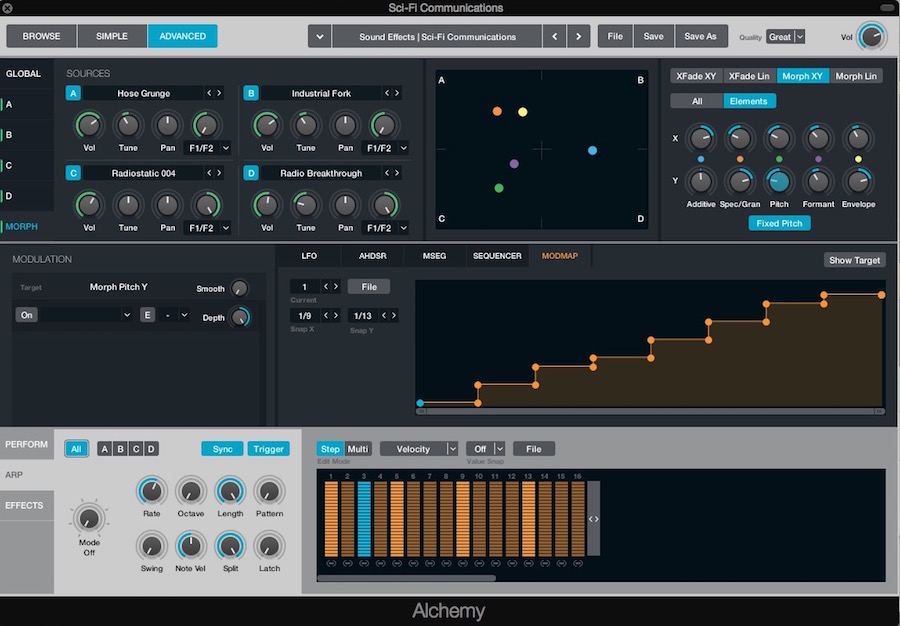Open the AHDSR tab
Viewport: 900px width, 626px height.
(x=373, y=255)
